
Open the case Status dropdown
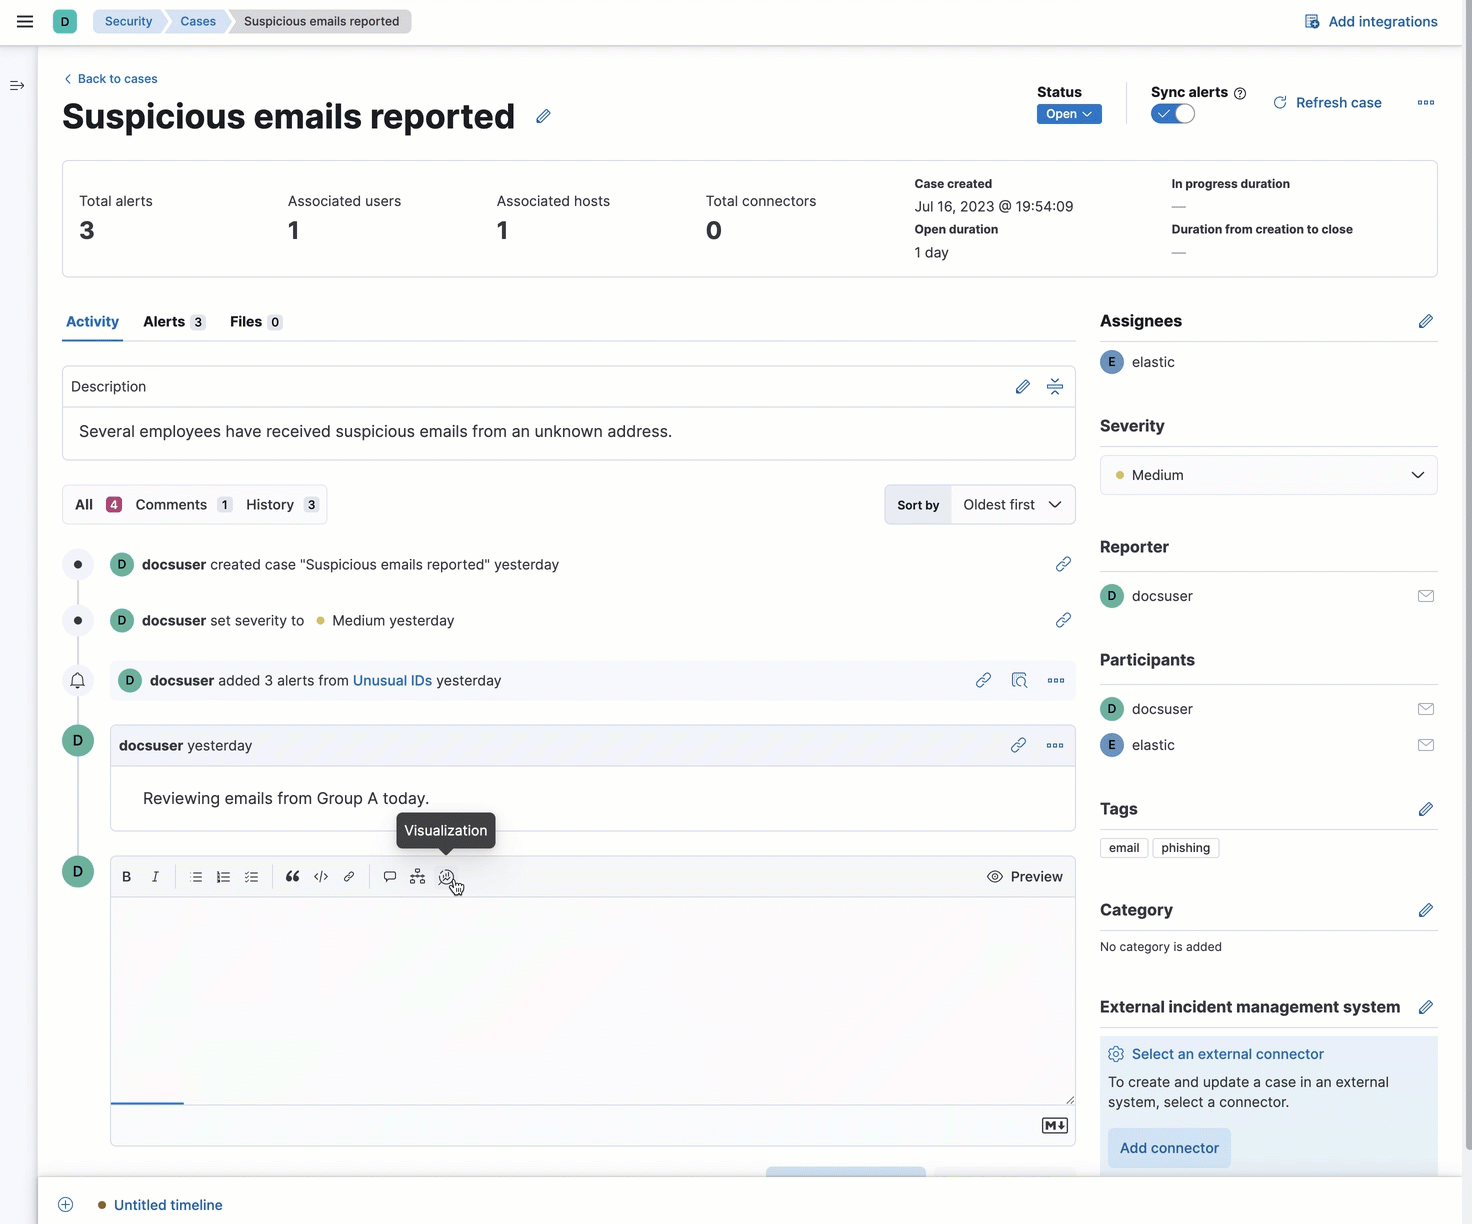1068,113
